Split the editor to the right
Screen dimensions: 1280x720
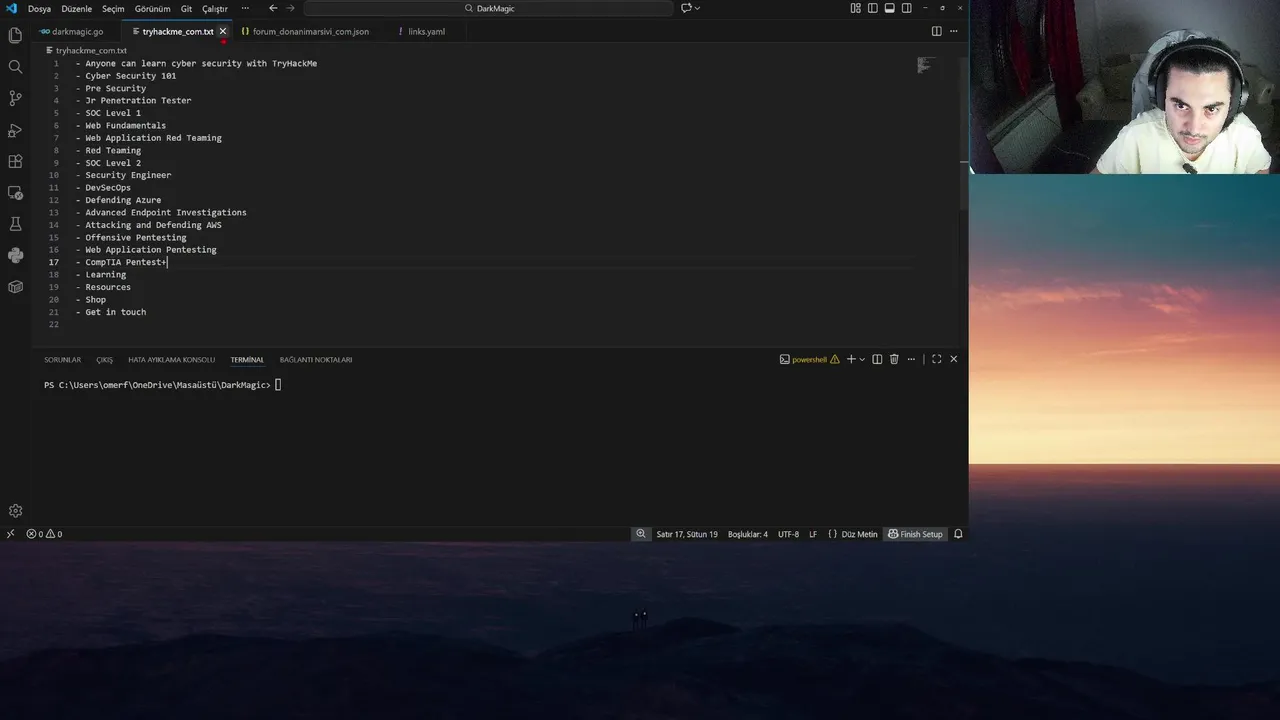click(x=937, y=31)
